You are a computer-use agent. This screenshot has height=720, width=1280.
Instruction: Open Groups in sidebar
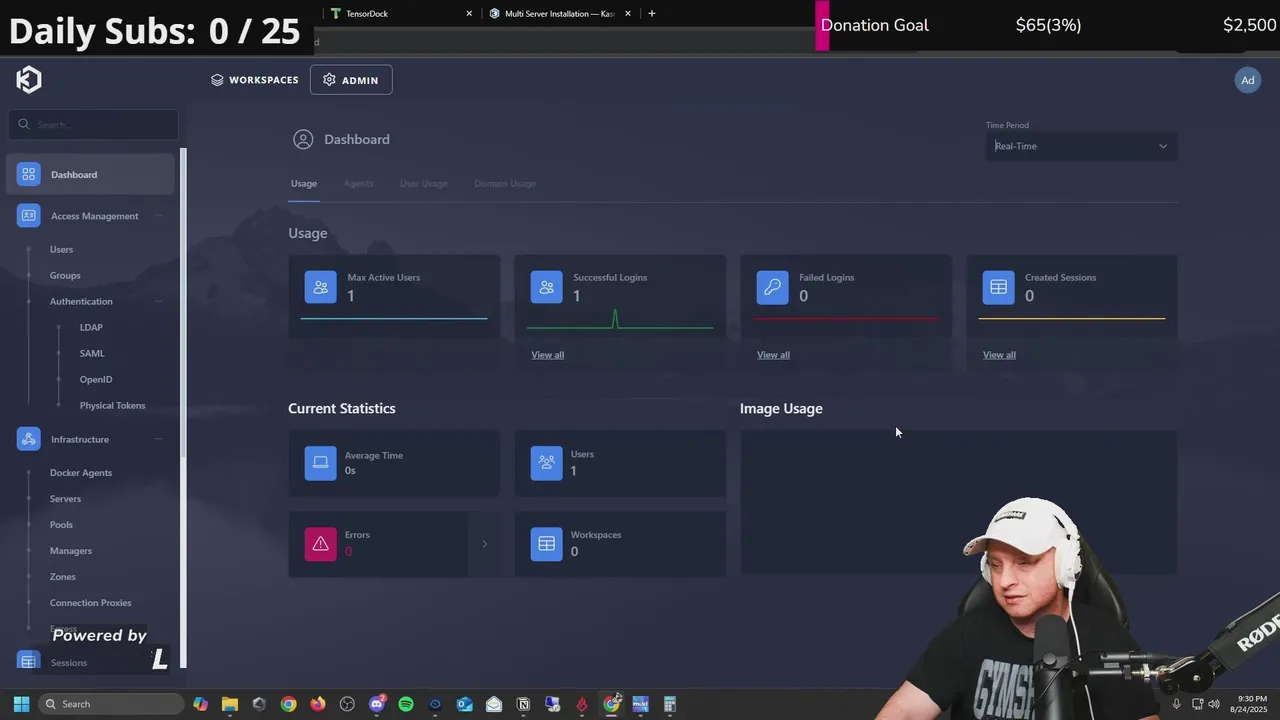[x=65, y=276]
